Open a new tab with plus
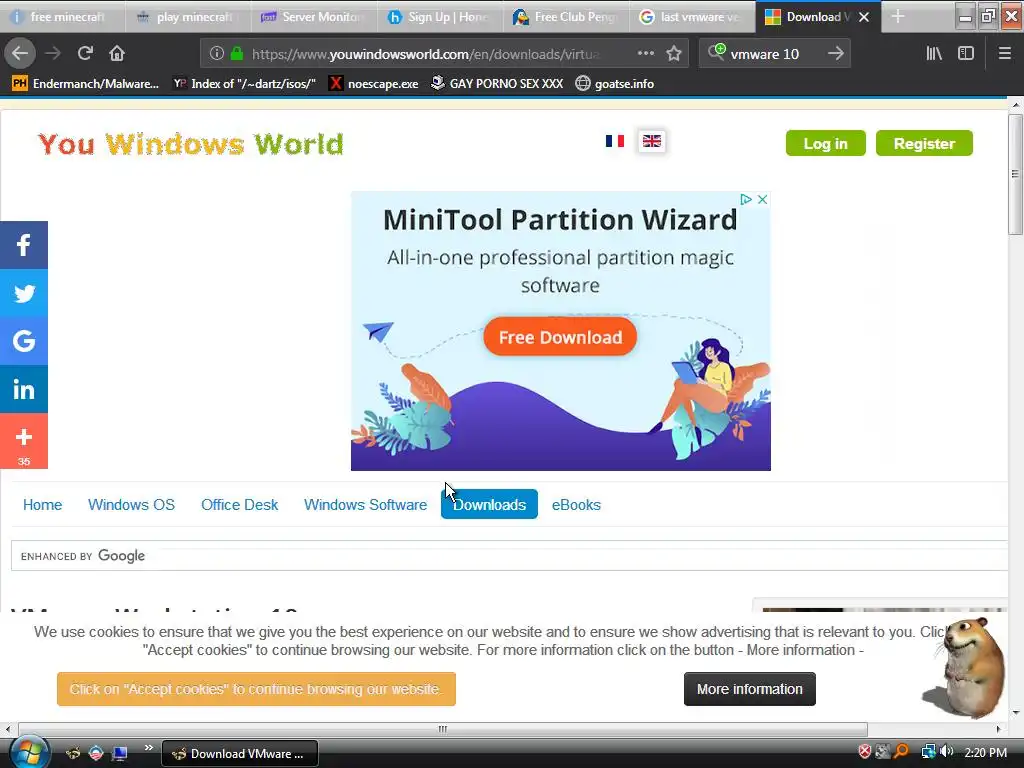 pyautogui.click(x=898, y=16)
